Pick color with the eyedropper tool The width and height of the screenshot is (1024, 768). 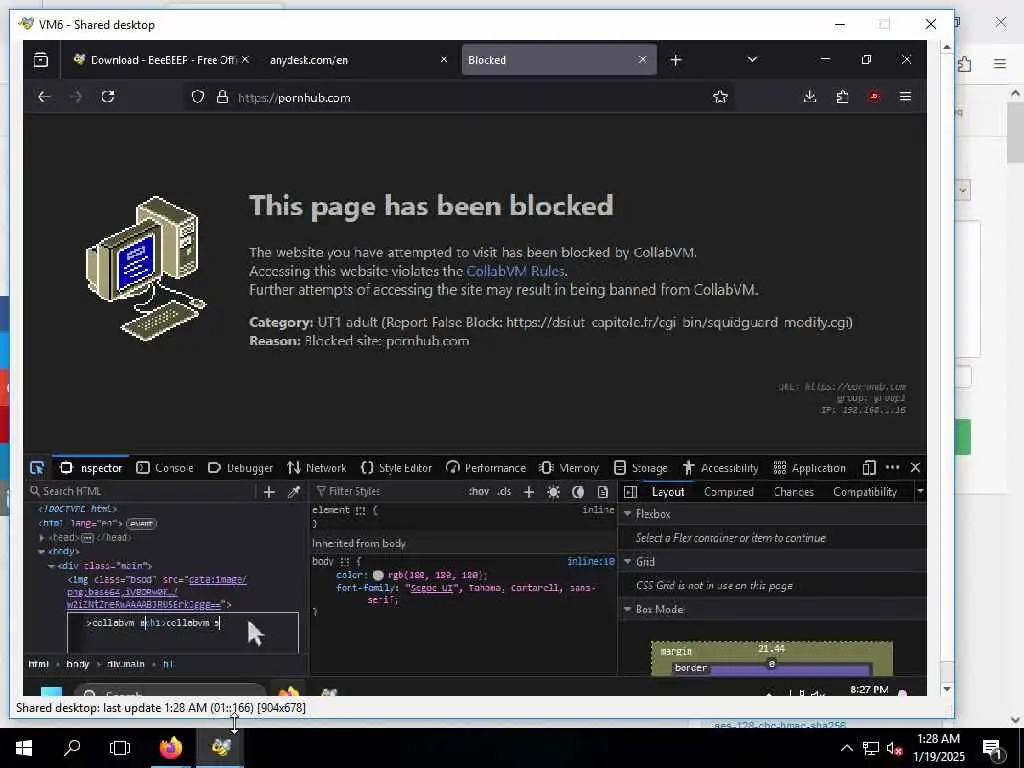coord(294,492)
